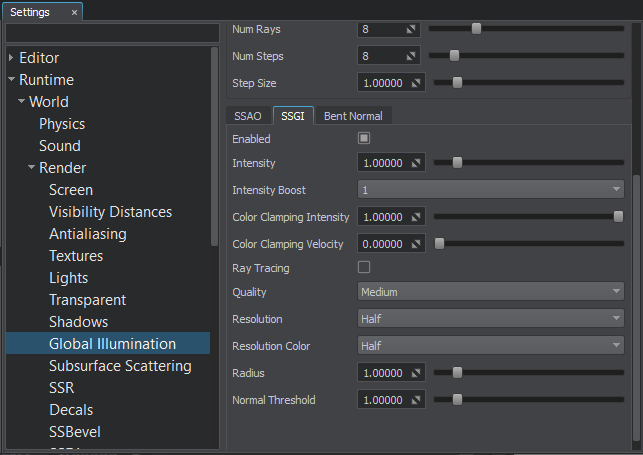
Task: Open the Quality dropdown set to Medium
Action: 491,292
